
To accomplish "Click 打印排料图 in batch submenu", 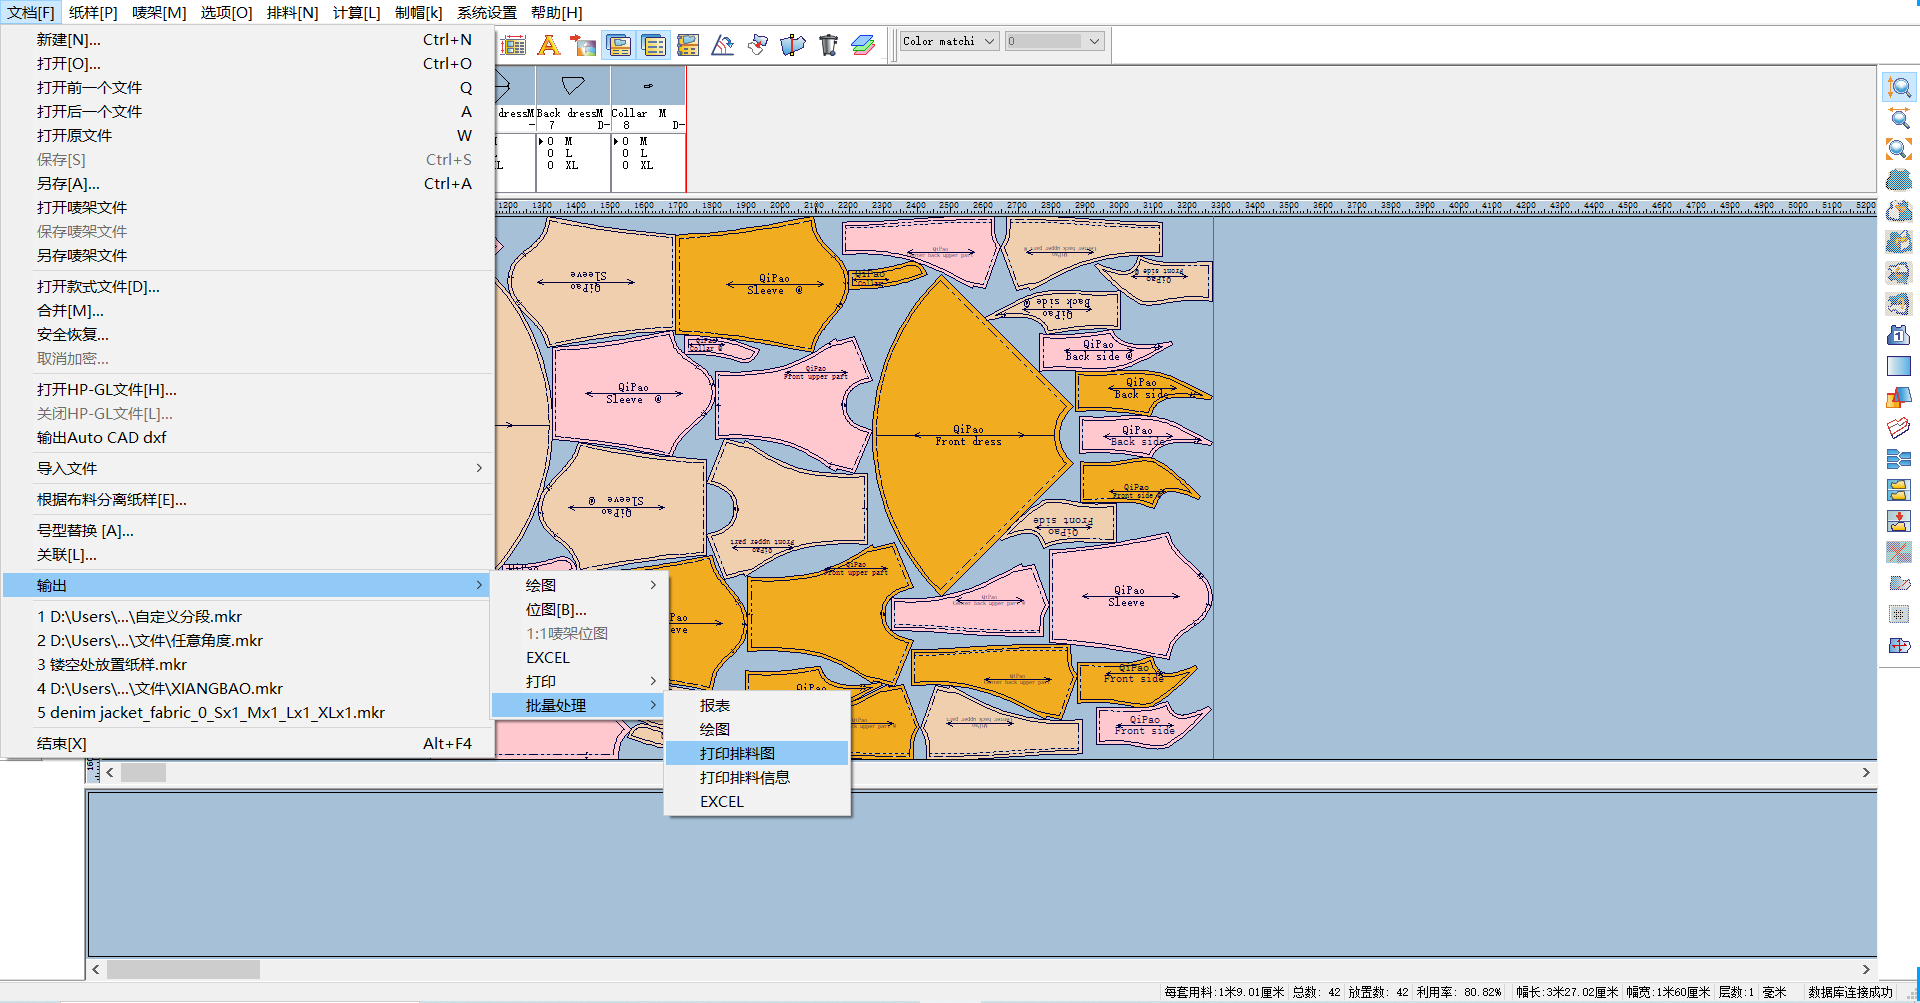I will [x=757, y=754].
